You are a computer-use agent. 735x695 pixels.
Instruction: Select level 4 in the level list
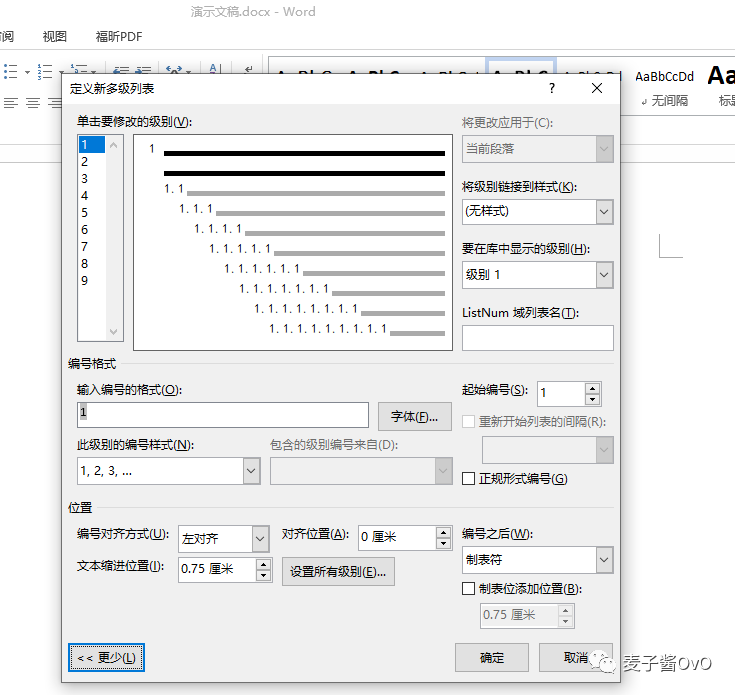(x=91, y=195)
